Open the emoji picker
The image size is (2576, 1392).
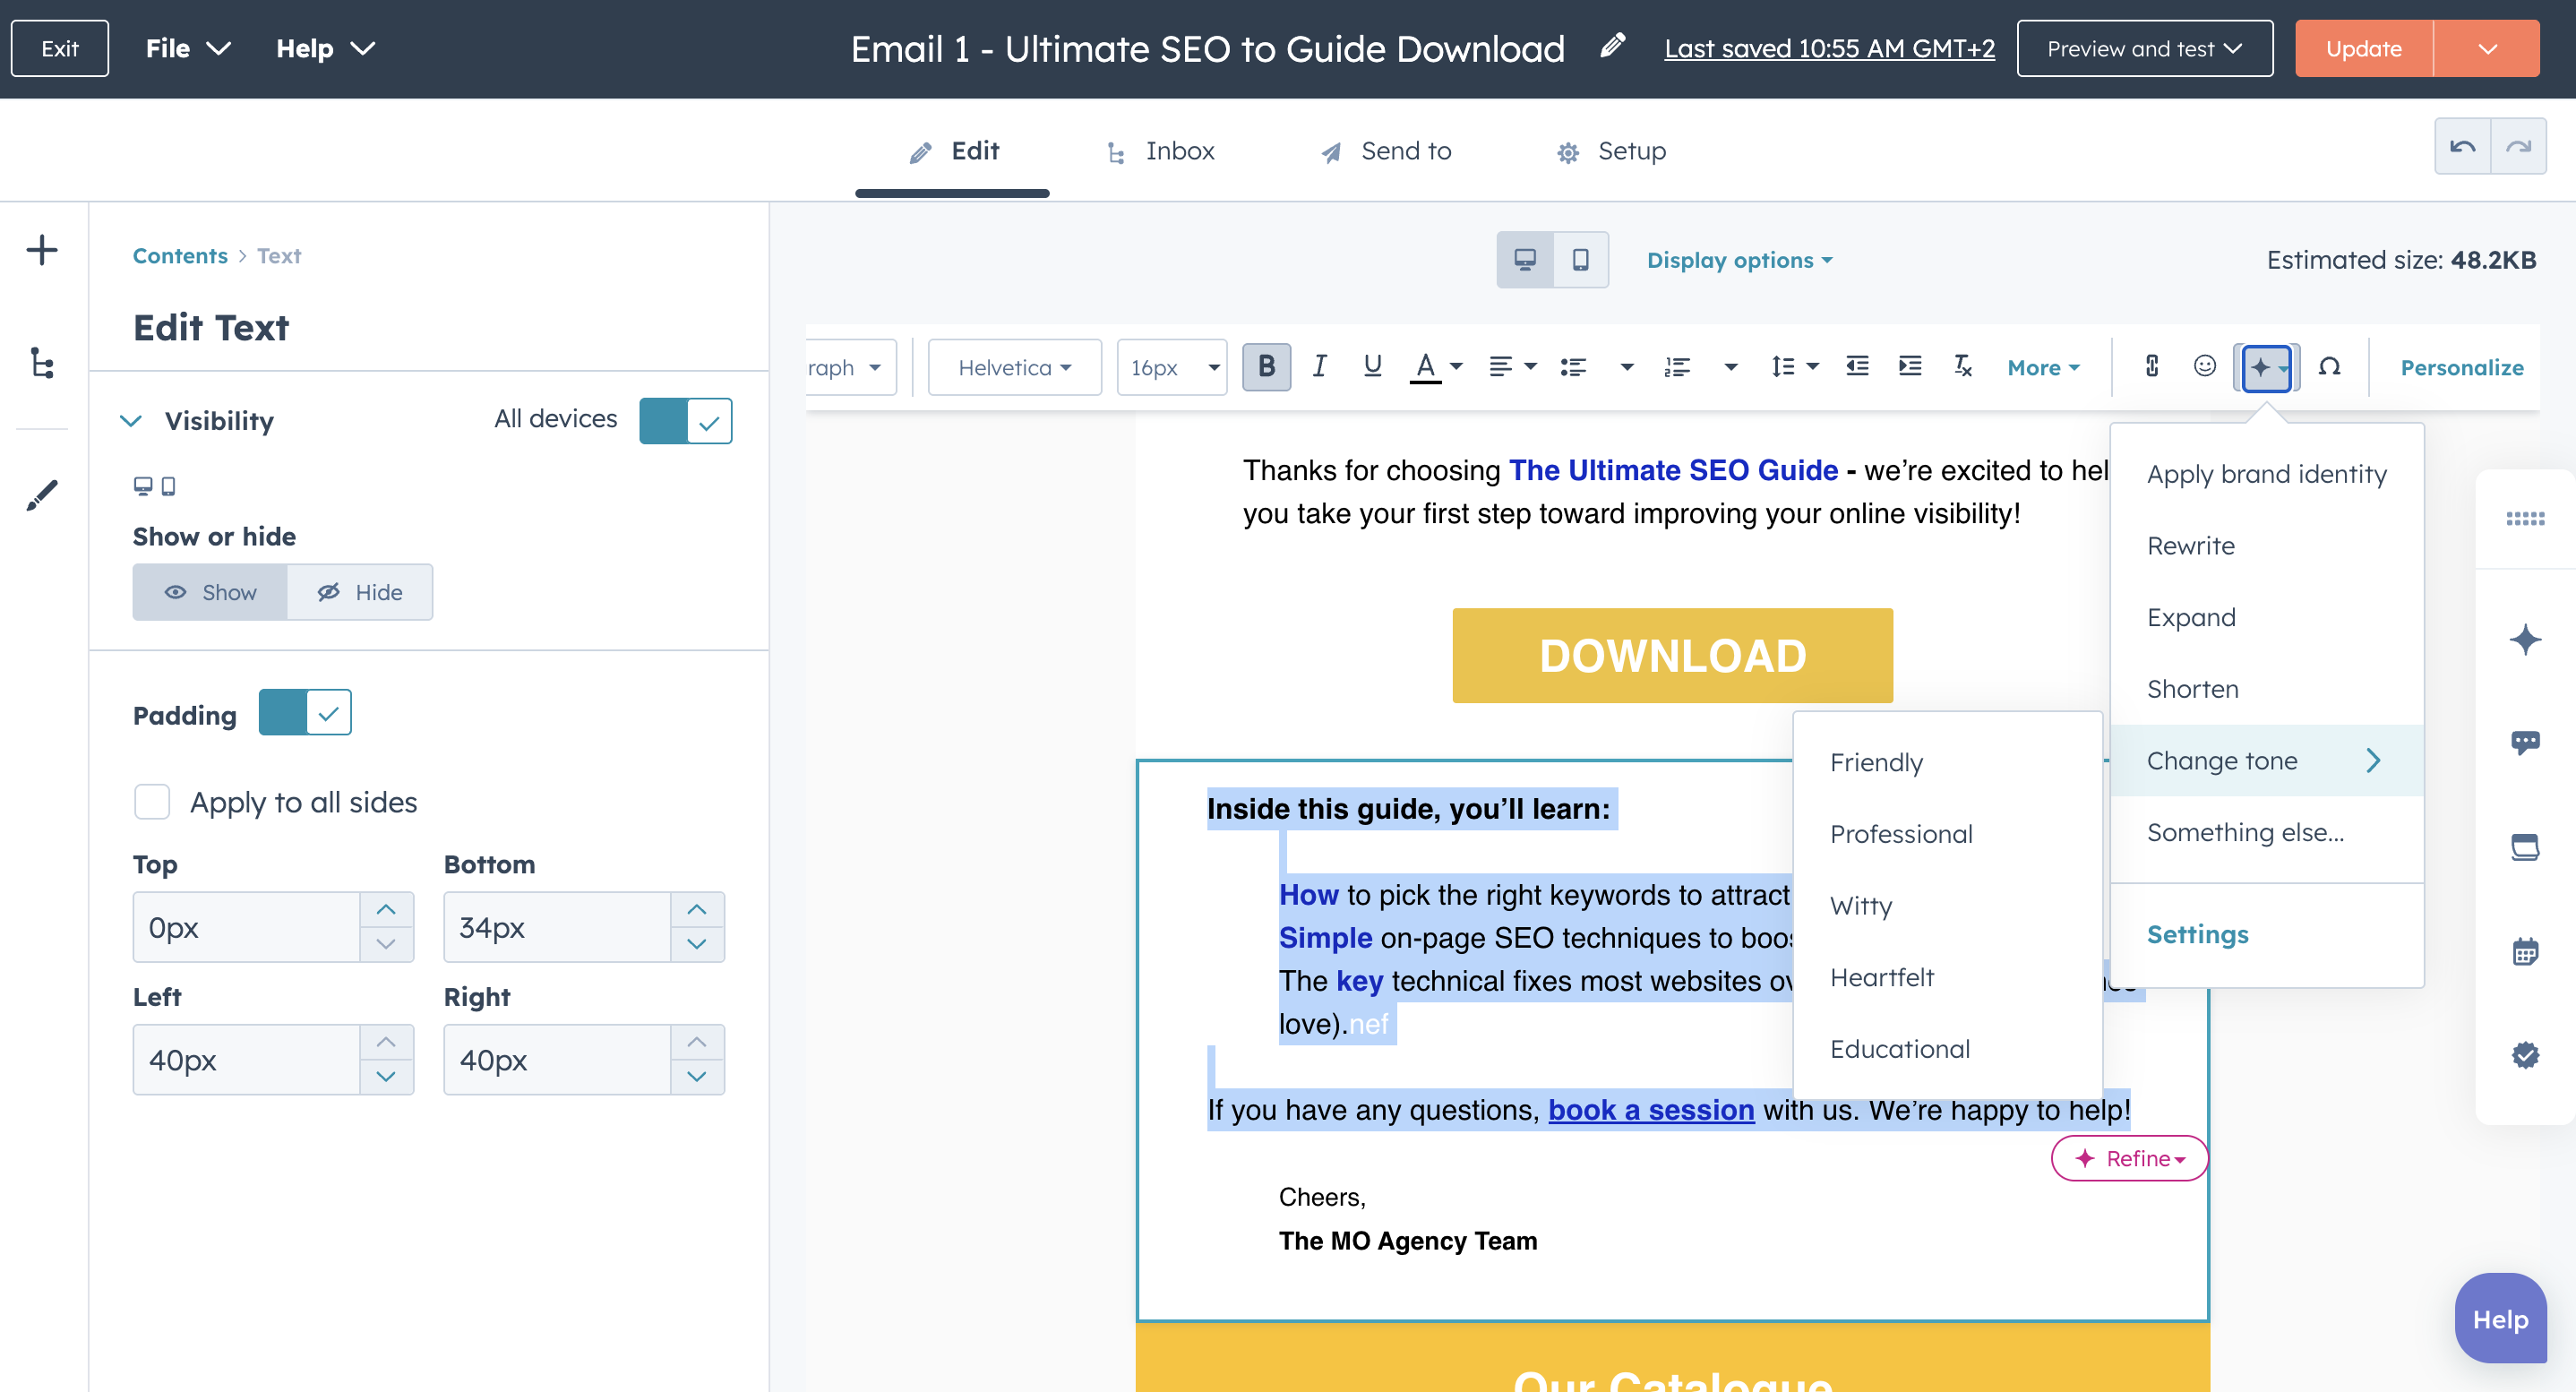coord(2204,367)
